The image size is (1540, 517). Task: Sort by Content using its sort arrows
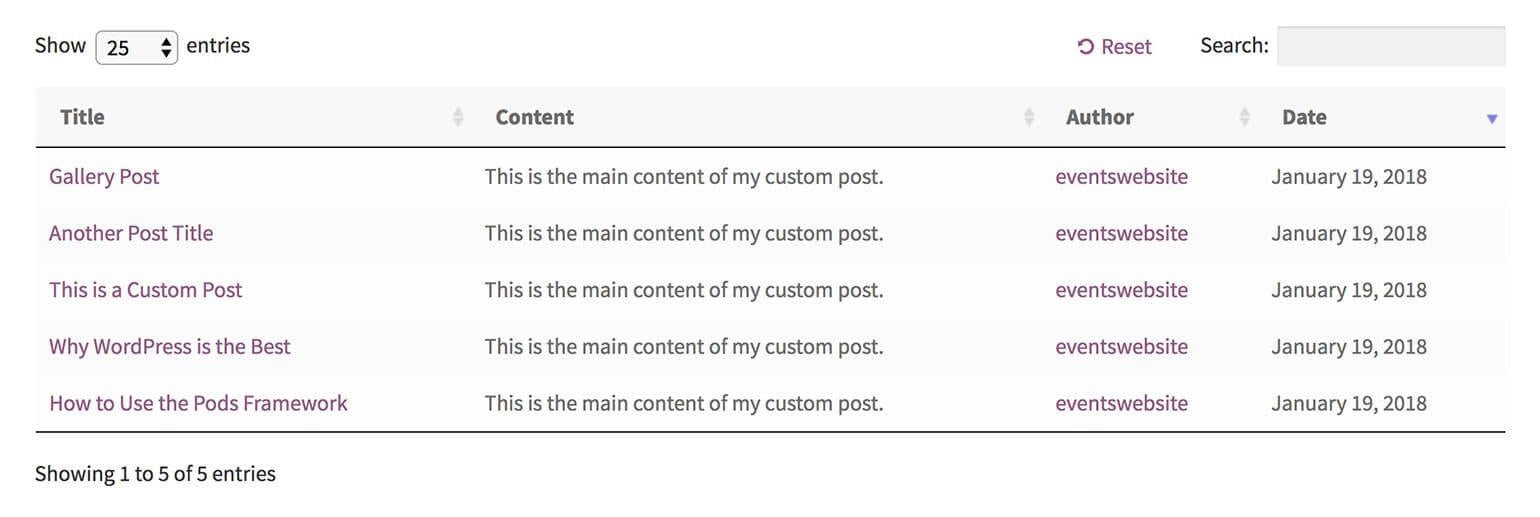(1029, 117)
